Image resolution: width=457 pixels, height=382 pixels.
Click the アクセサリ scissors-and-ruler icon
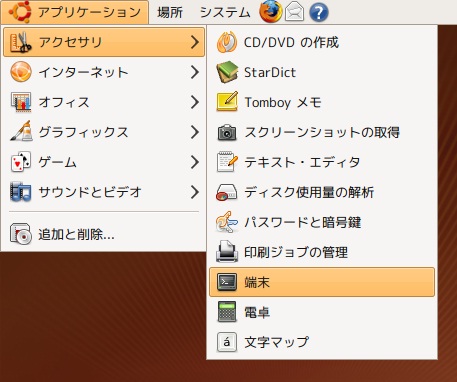[21, 42]
